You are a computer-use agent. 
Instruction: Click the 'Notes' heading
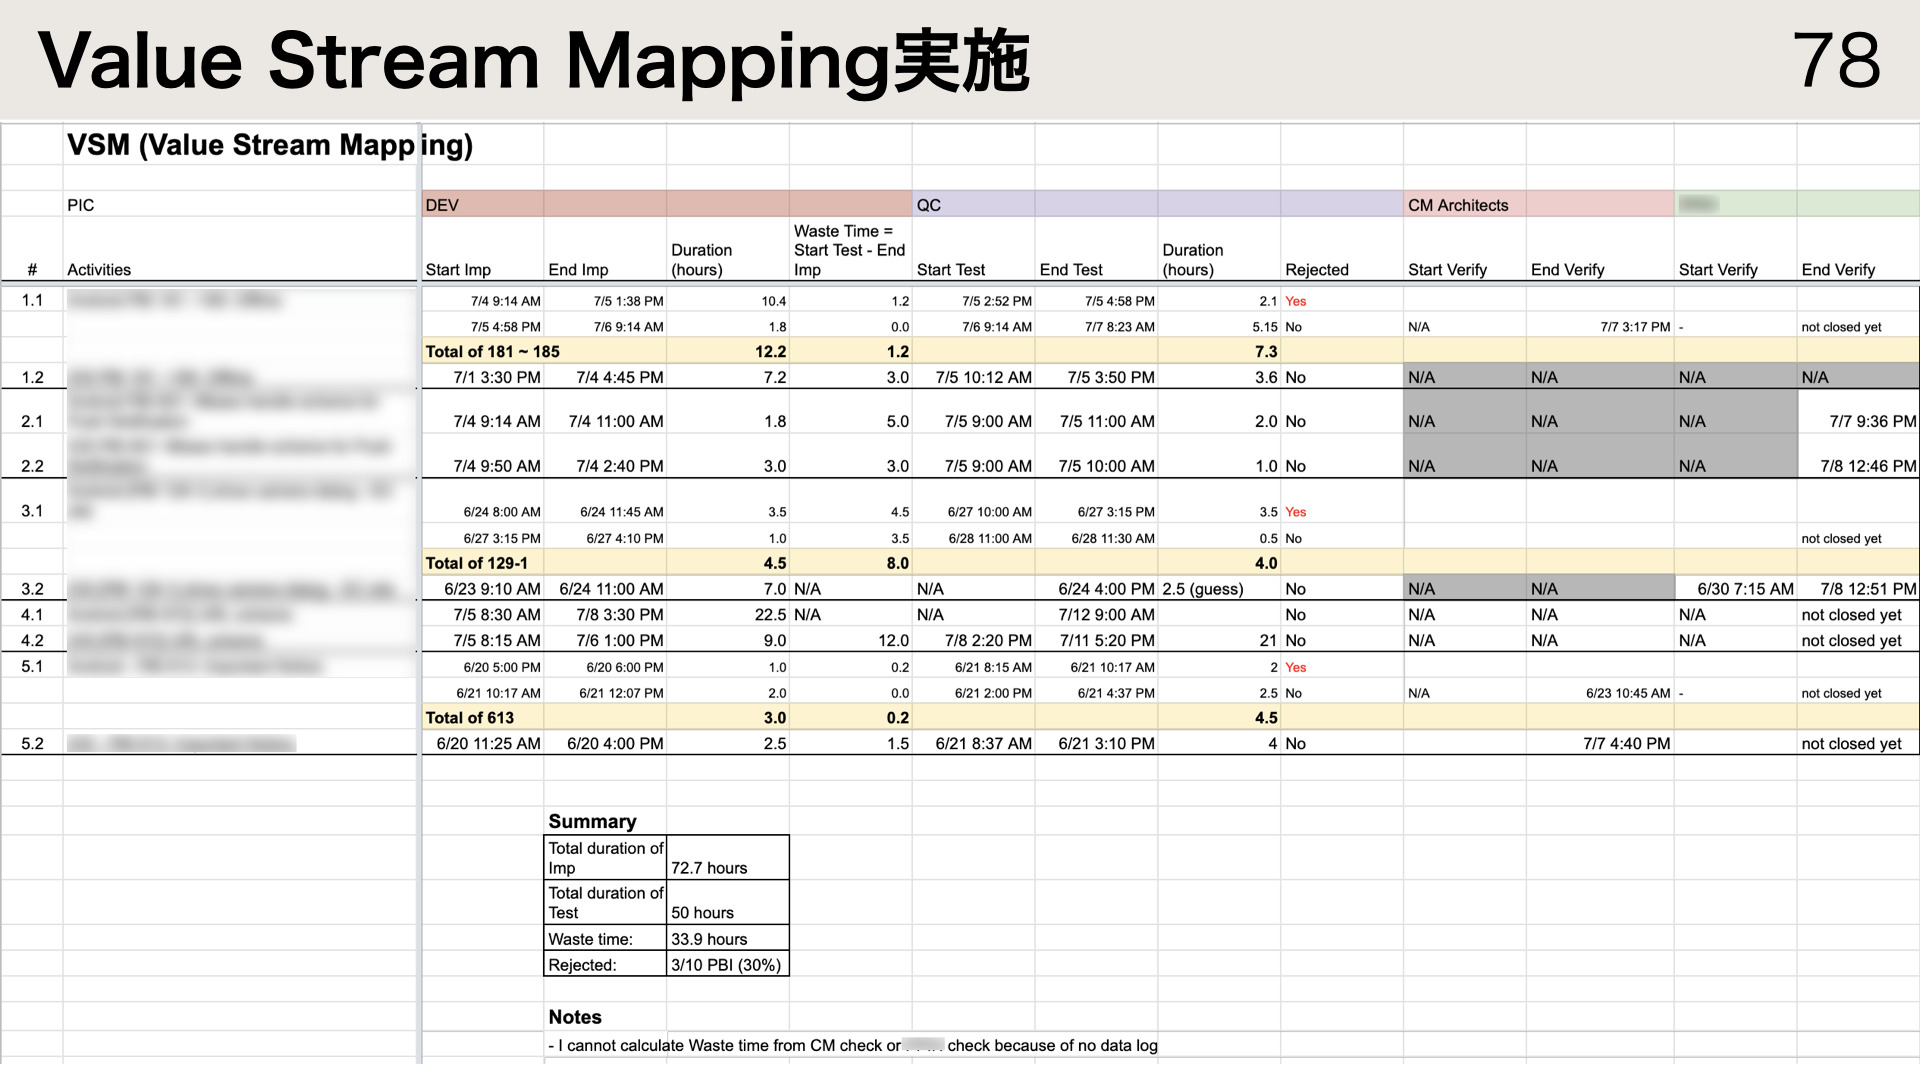point(574,1017)
